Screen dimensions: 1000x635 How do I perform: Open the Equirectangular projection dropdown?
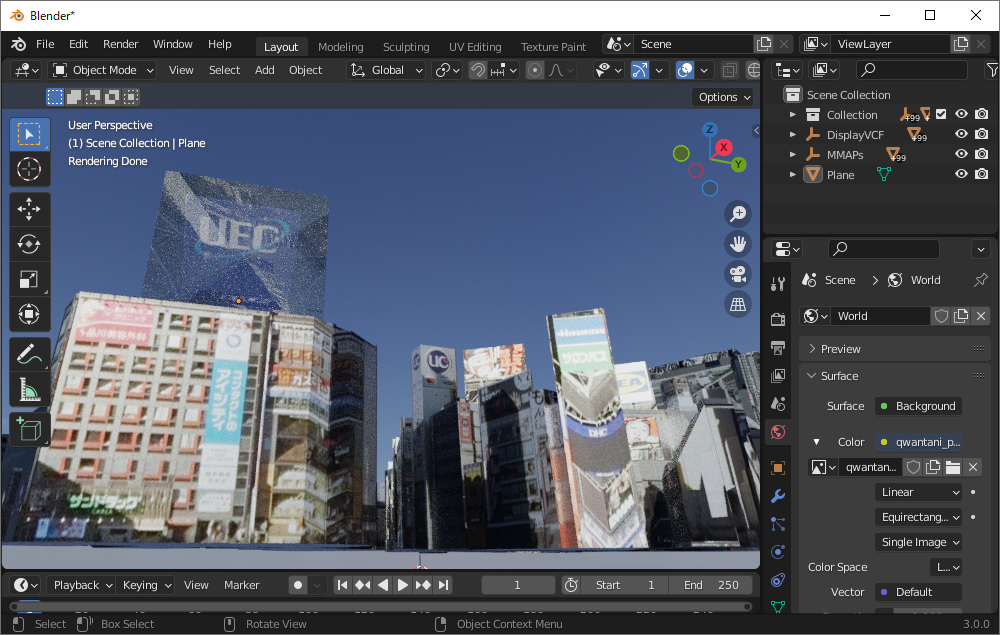(x=918, y=517)
